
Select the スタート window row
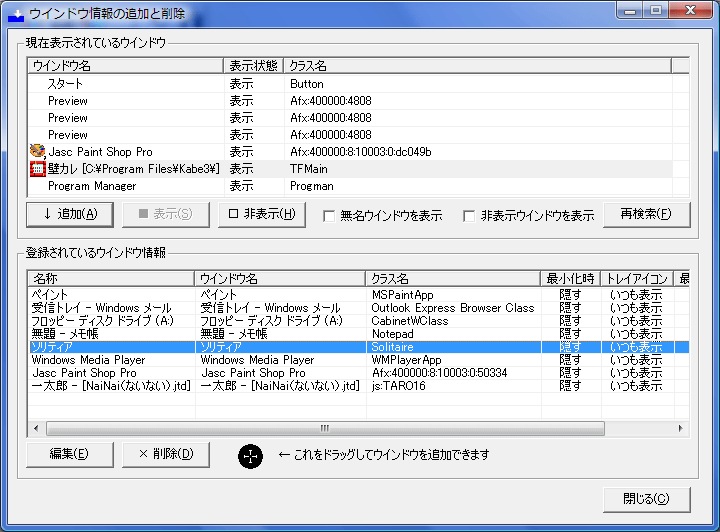(350, 84)
